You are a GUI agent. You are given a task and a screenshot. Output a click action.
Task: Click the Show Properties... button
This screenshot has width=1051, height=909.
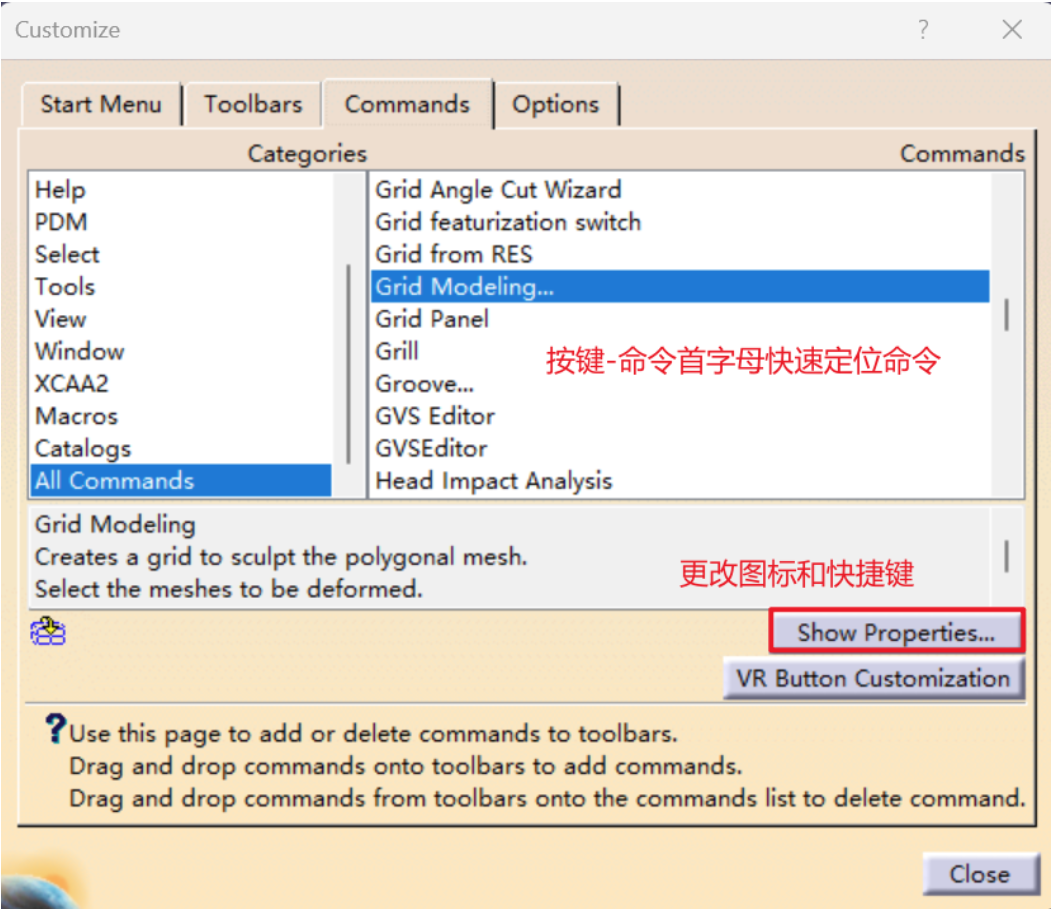point(896,632)
